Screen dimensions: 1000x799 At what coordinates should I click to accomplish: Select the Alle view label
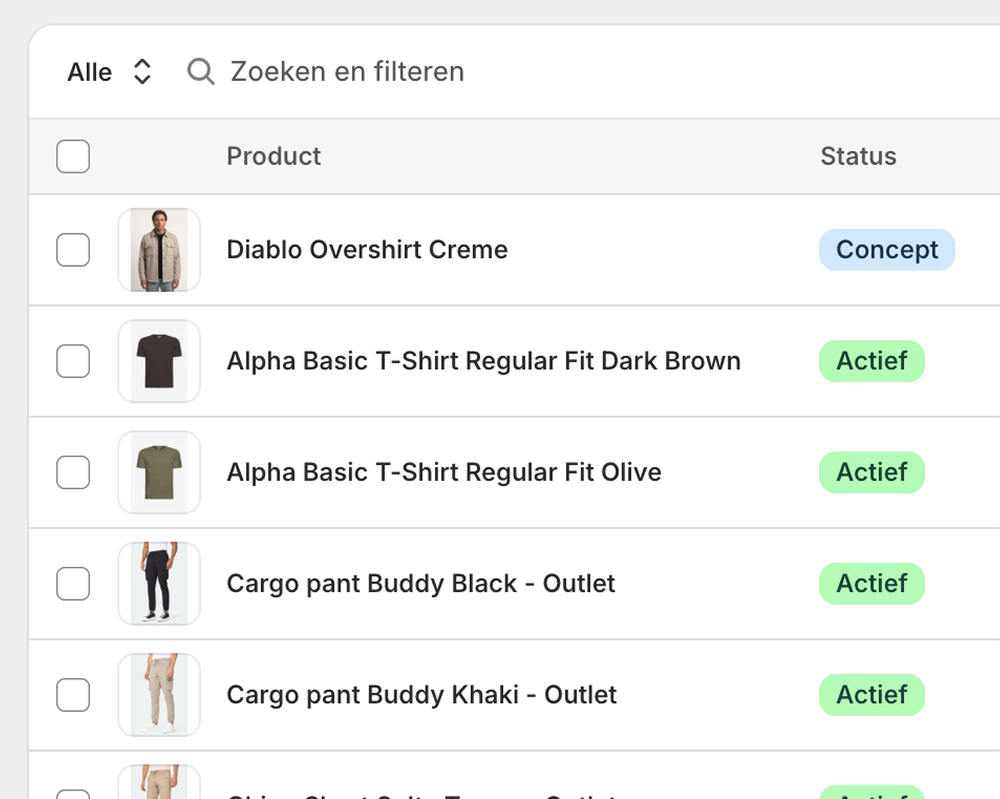(89, 72)
